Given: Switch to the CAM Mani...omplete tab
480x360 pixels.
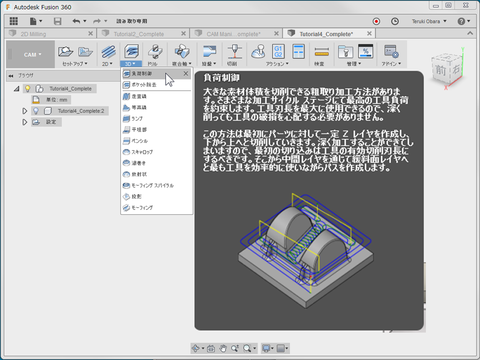Looking at the screenshot, I should 233,34.
